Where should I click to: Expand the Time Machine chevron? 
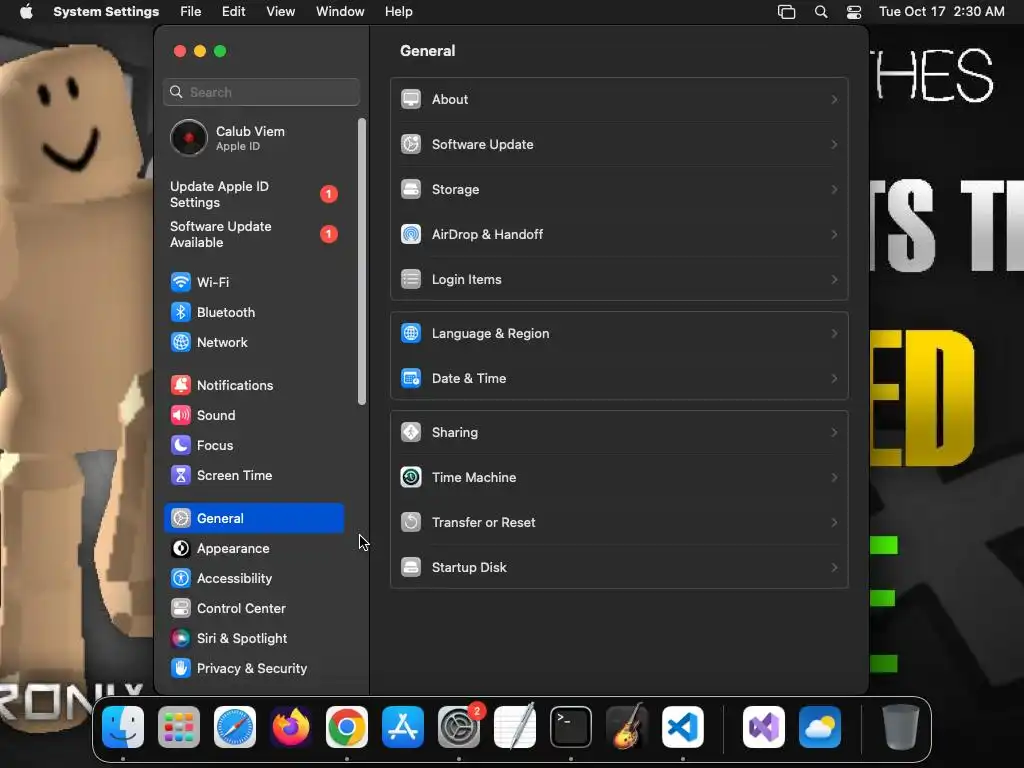coord(834,477)
